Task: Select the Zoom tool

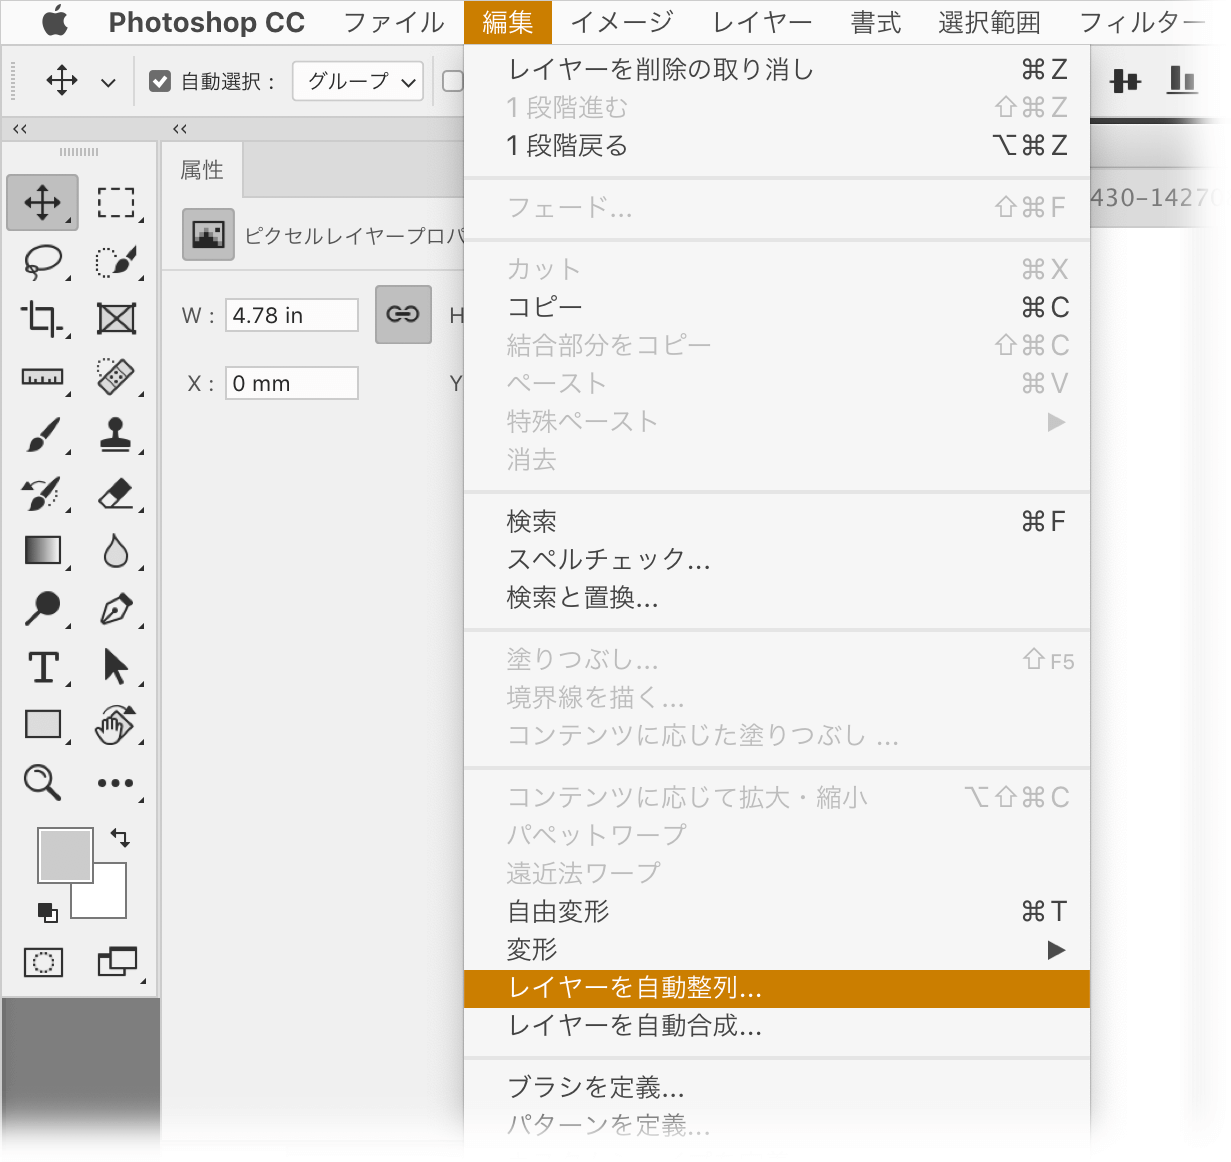Action: pos(43,782)
